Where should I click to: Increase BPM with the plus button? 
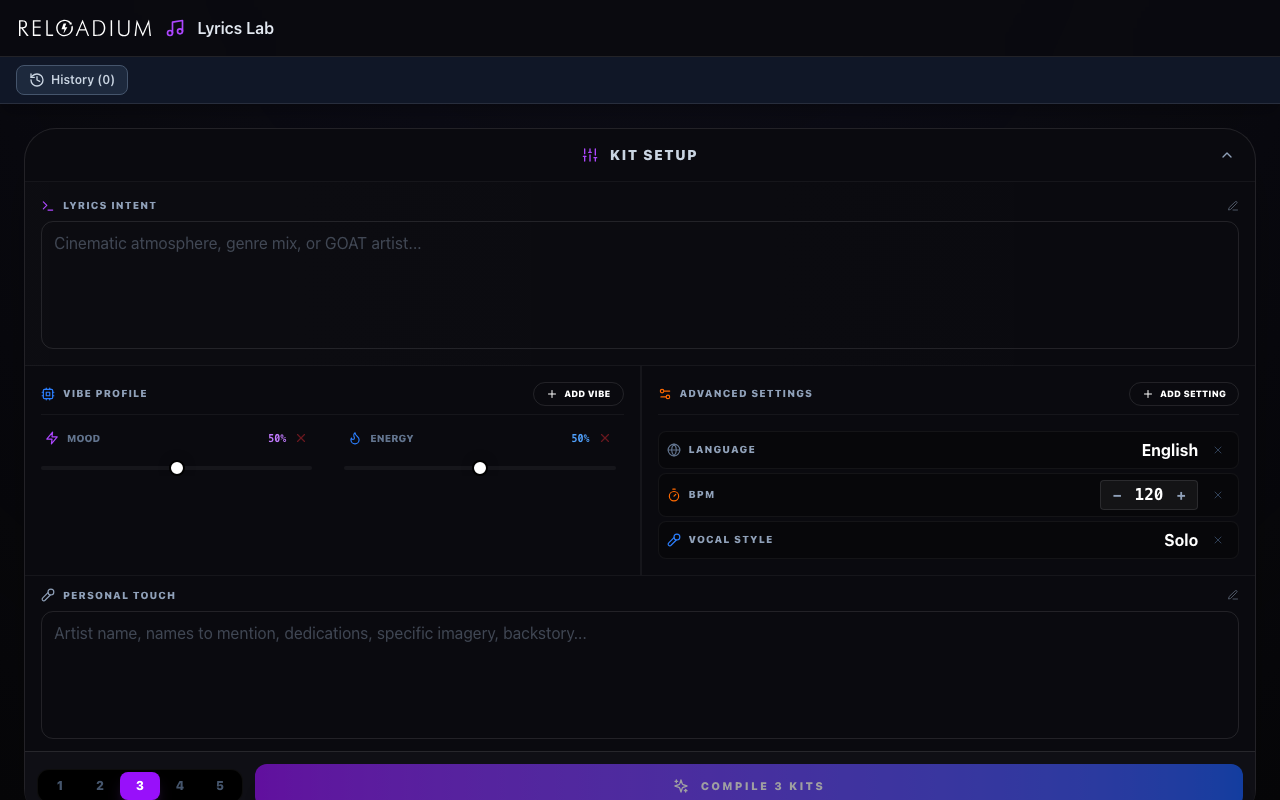click(x=1181, y=495)
